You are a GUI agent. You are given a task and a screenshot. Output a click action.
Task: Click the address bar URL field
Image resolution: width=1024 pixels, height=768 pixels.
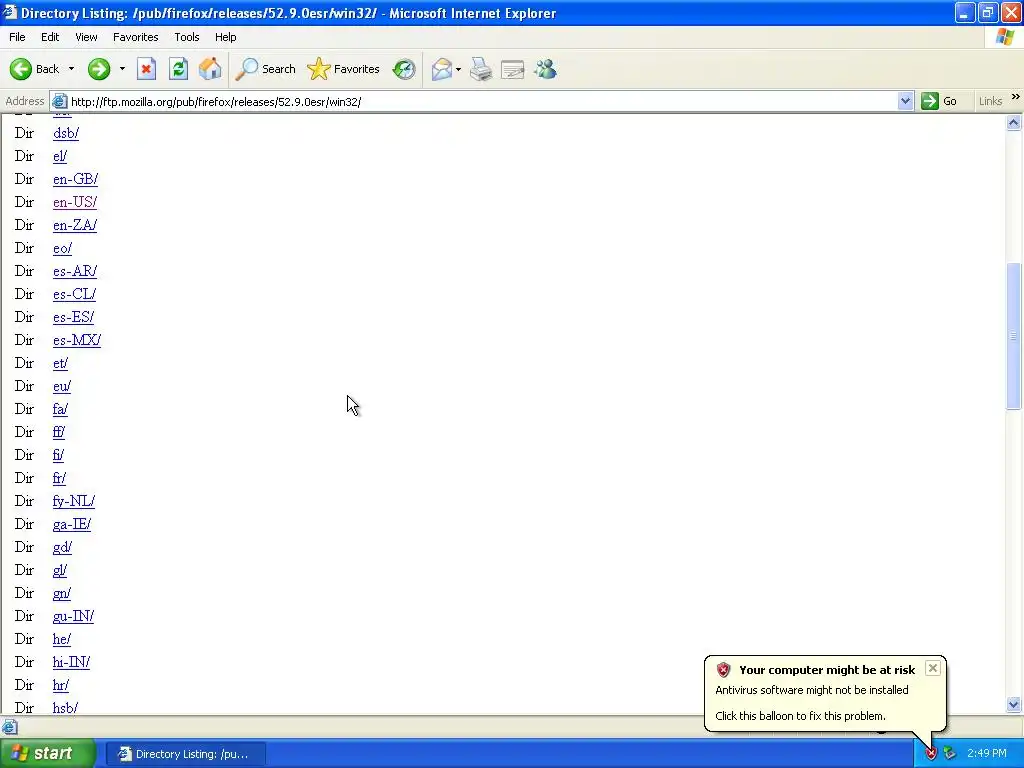(483, 101)
